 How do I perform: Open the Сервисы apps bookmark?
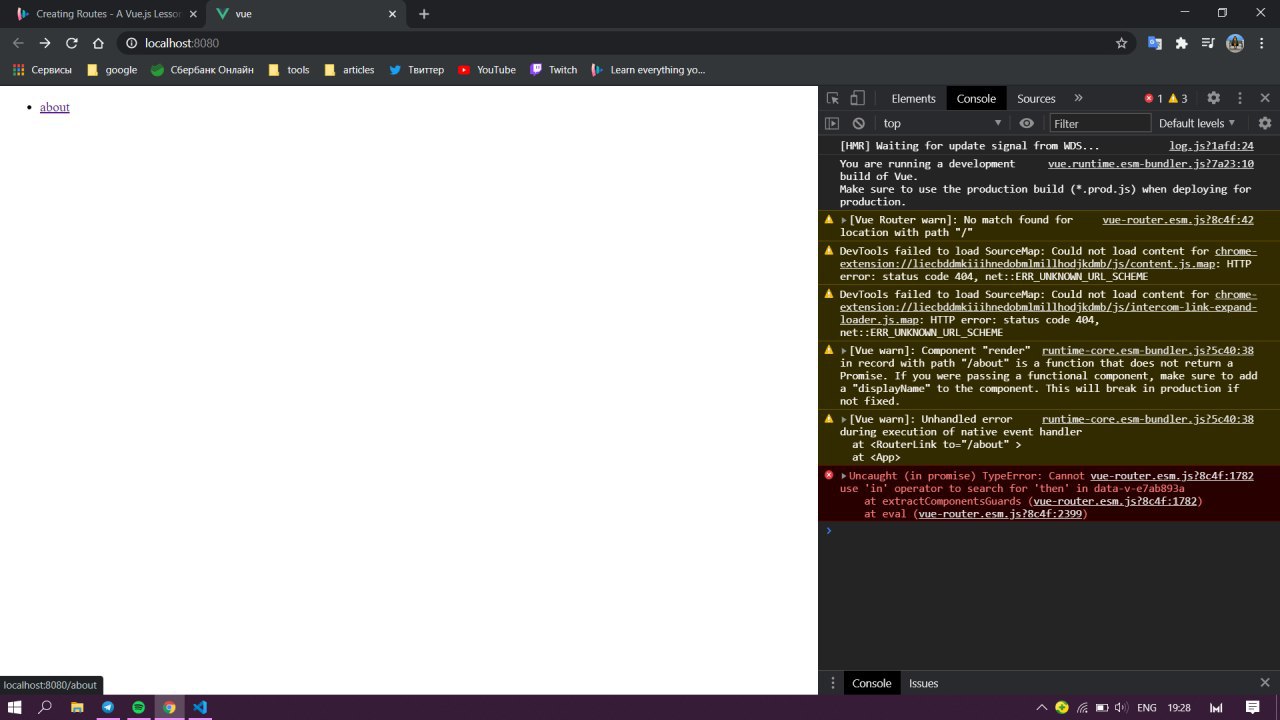click(42, 70)
